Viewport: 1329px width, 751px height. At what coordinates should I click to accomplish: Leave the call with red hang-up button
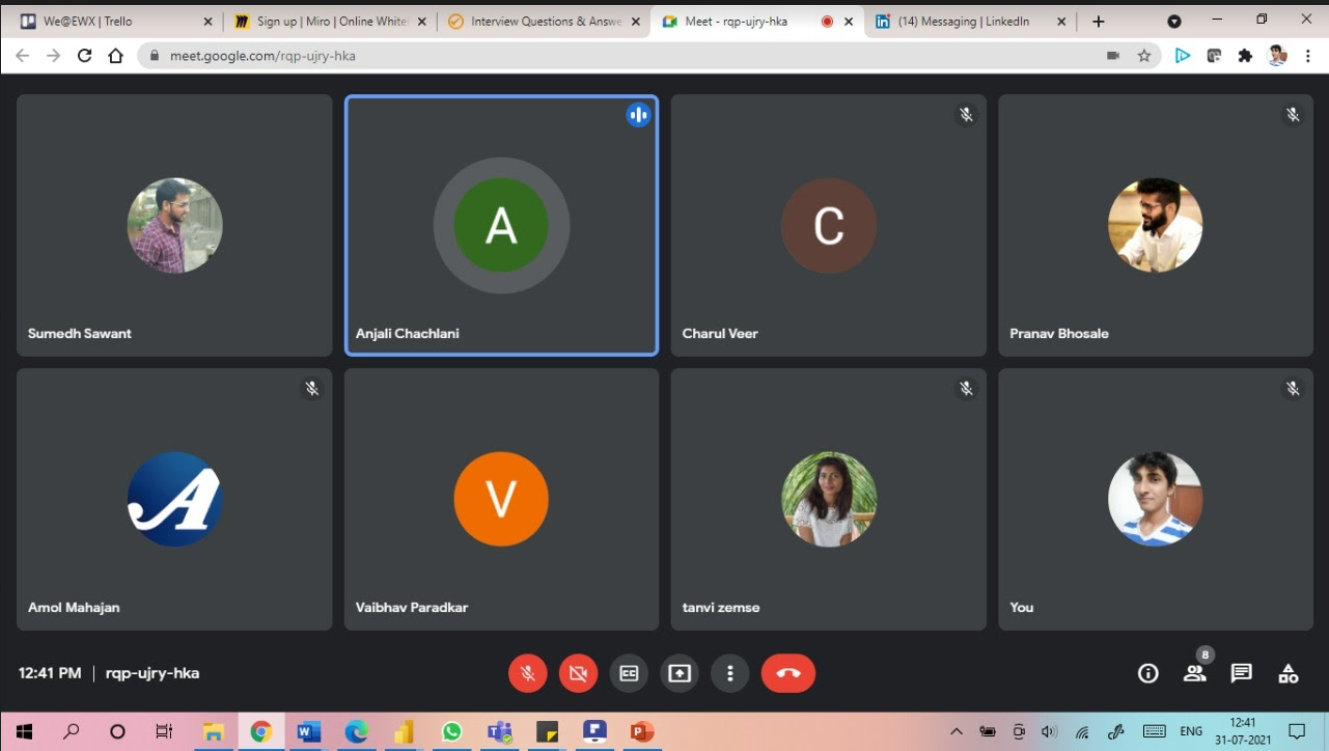click(x=788, y=673)
